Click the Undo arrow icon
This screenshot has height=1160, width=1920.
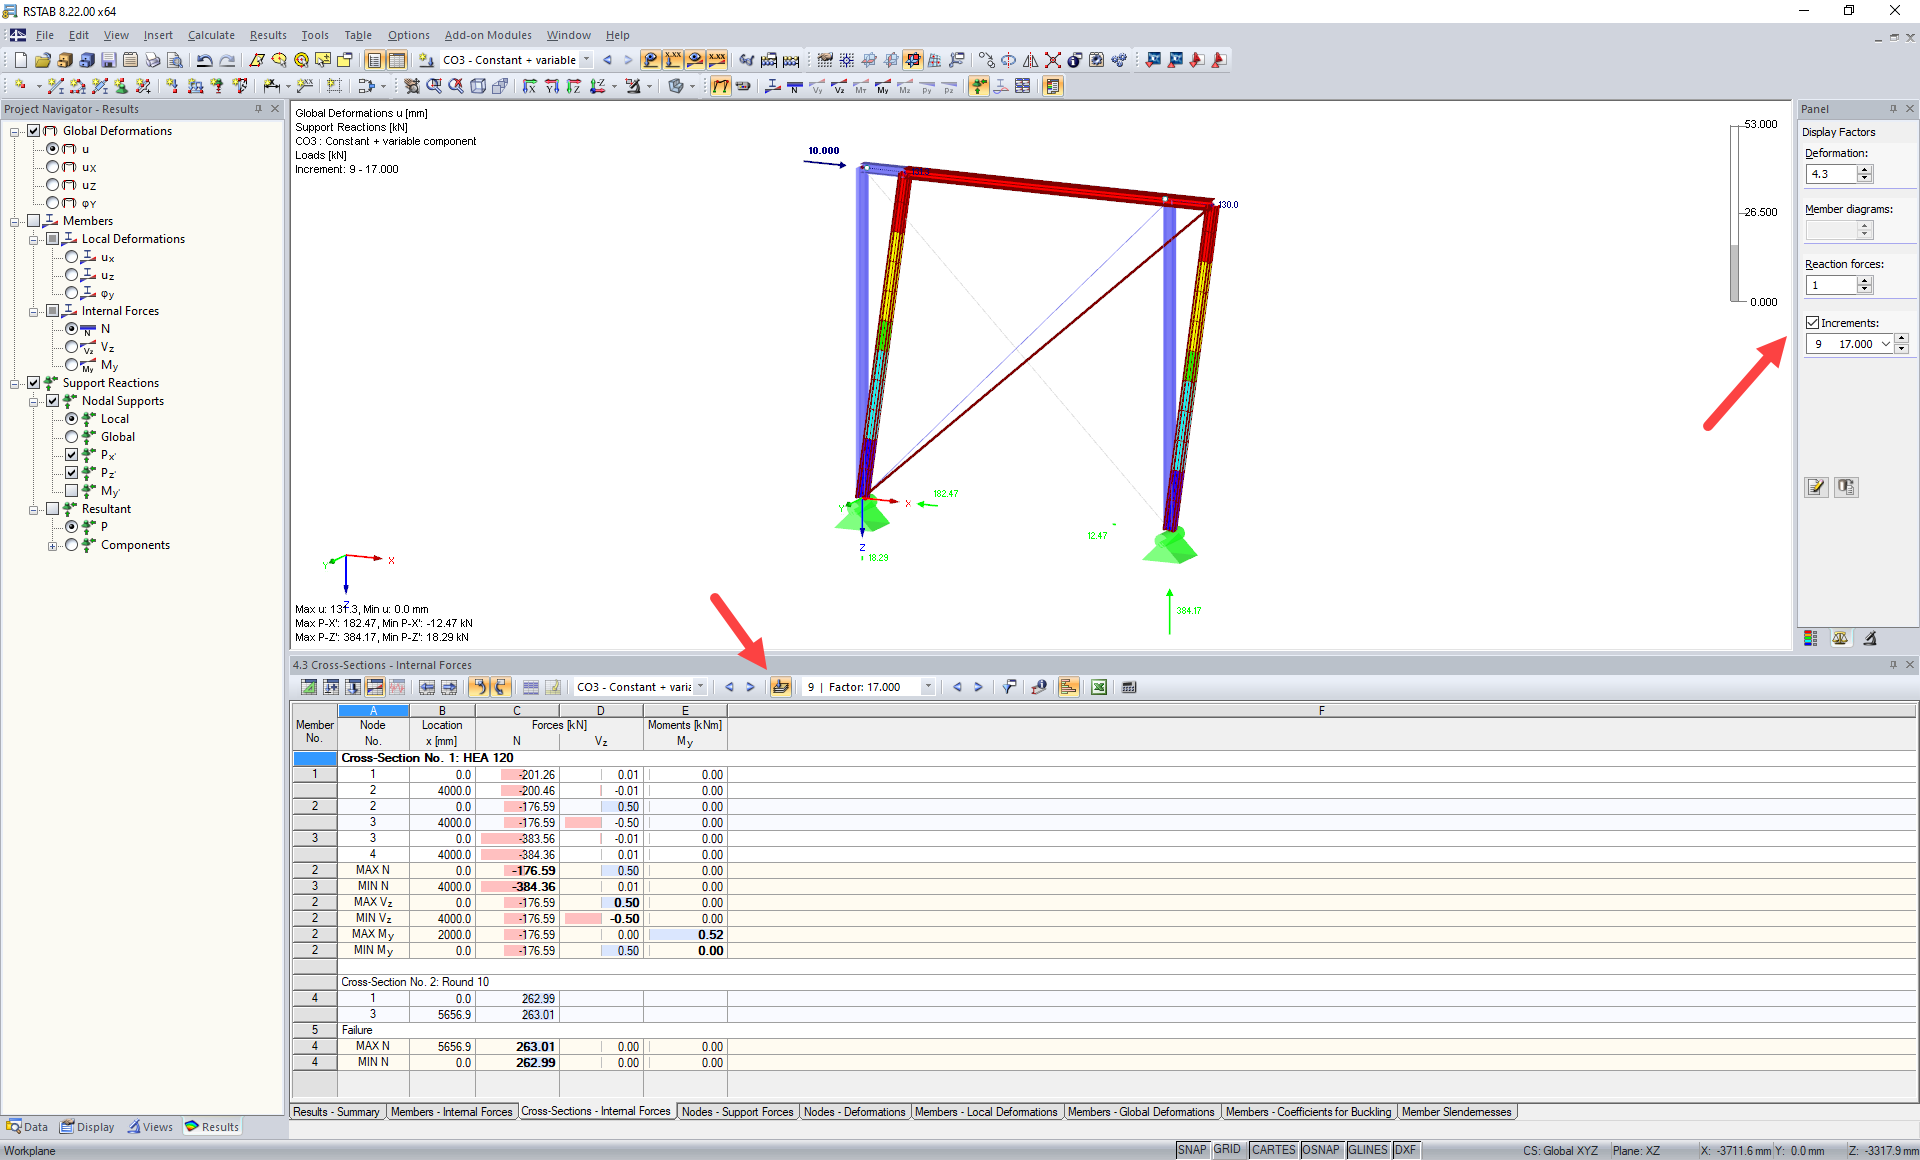[x=204, y=60]
